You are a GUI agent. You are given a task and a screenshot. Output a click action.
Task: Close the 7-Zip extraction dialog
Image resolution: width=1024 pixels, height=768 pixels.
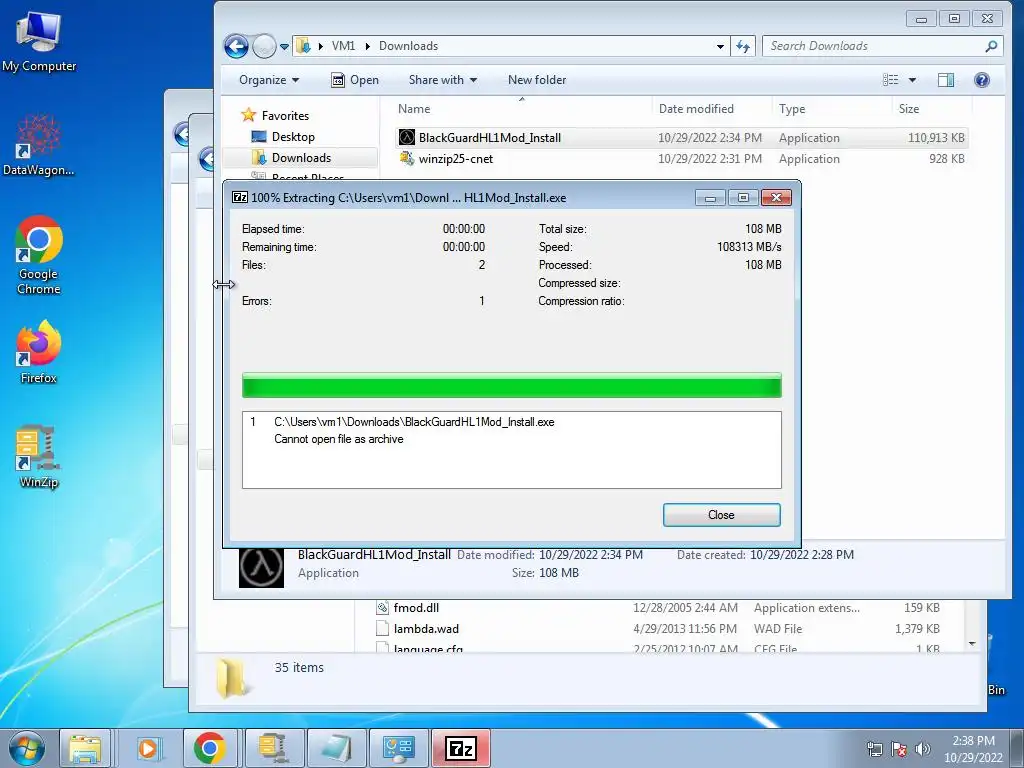tap(721, 515)
